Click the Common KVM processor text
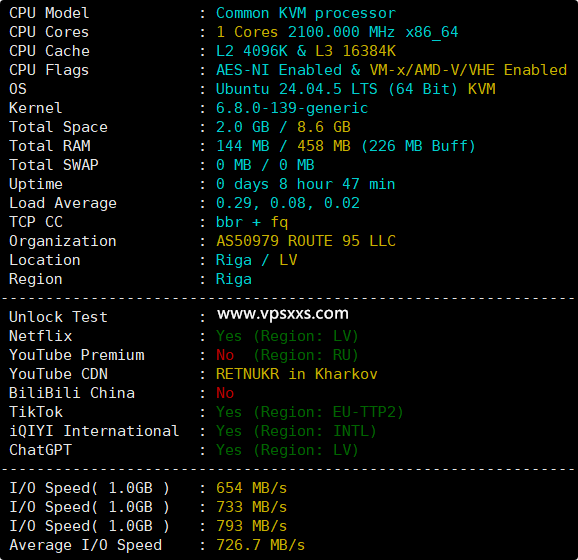Image resolution: width=578 pixels, height=560 pixels. tap(306, 13)
